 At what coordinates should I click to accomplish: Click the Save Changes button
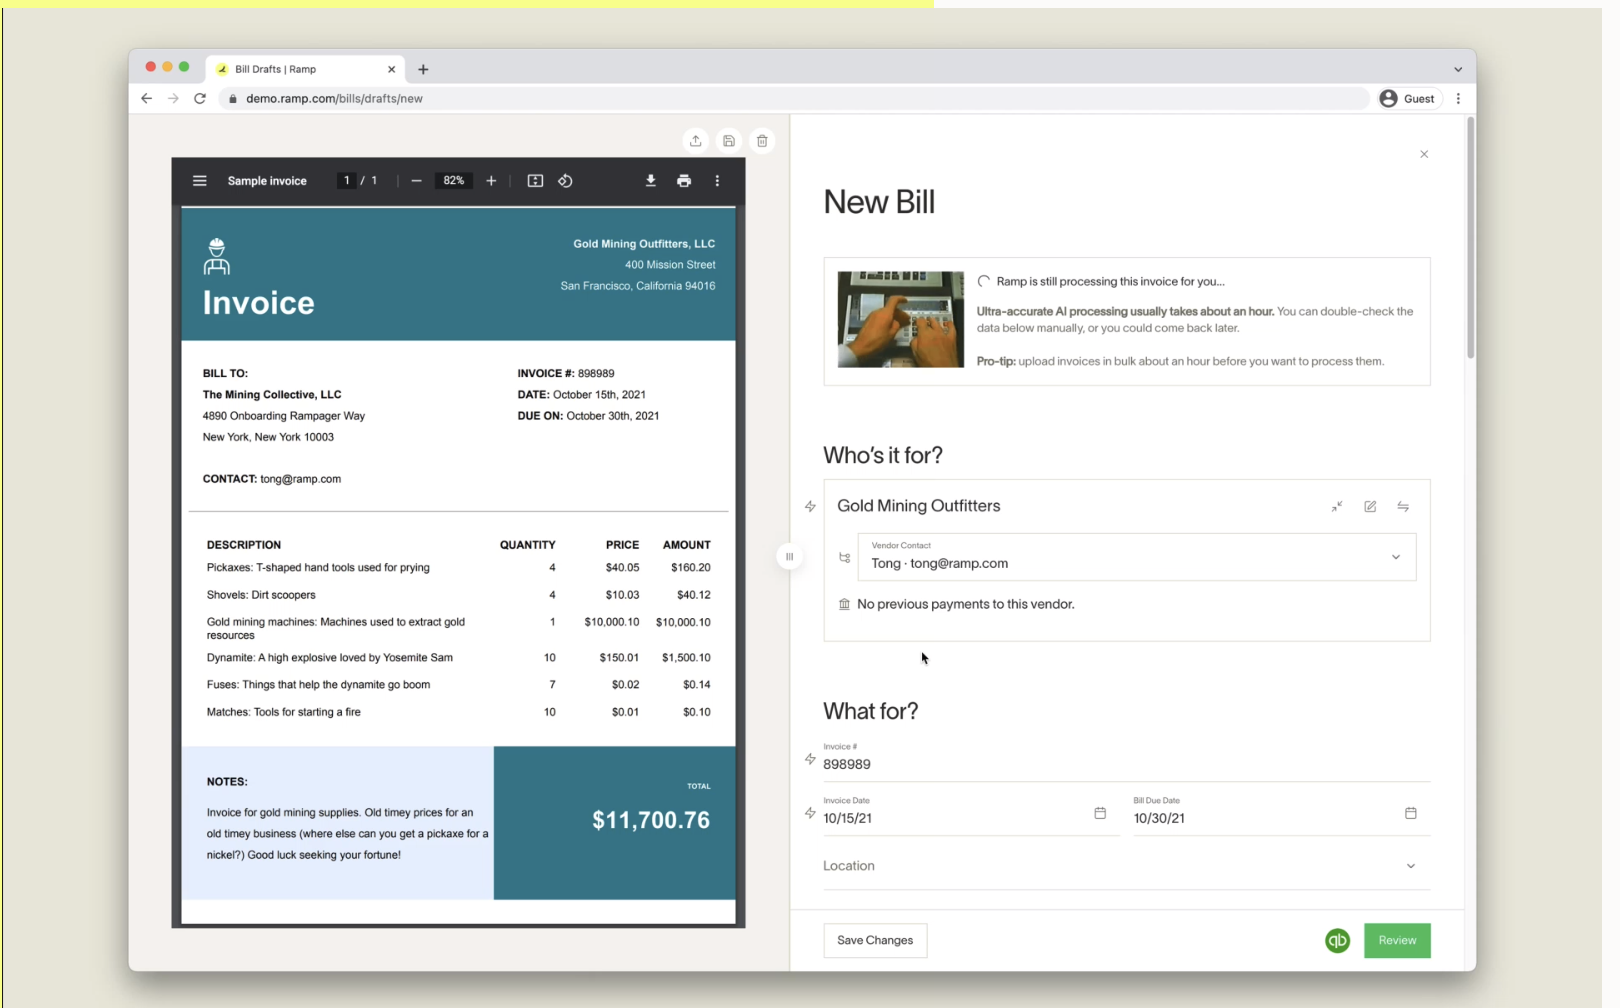[875, 940]
